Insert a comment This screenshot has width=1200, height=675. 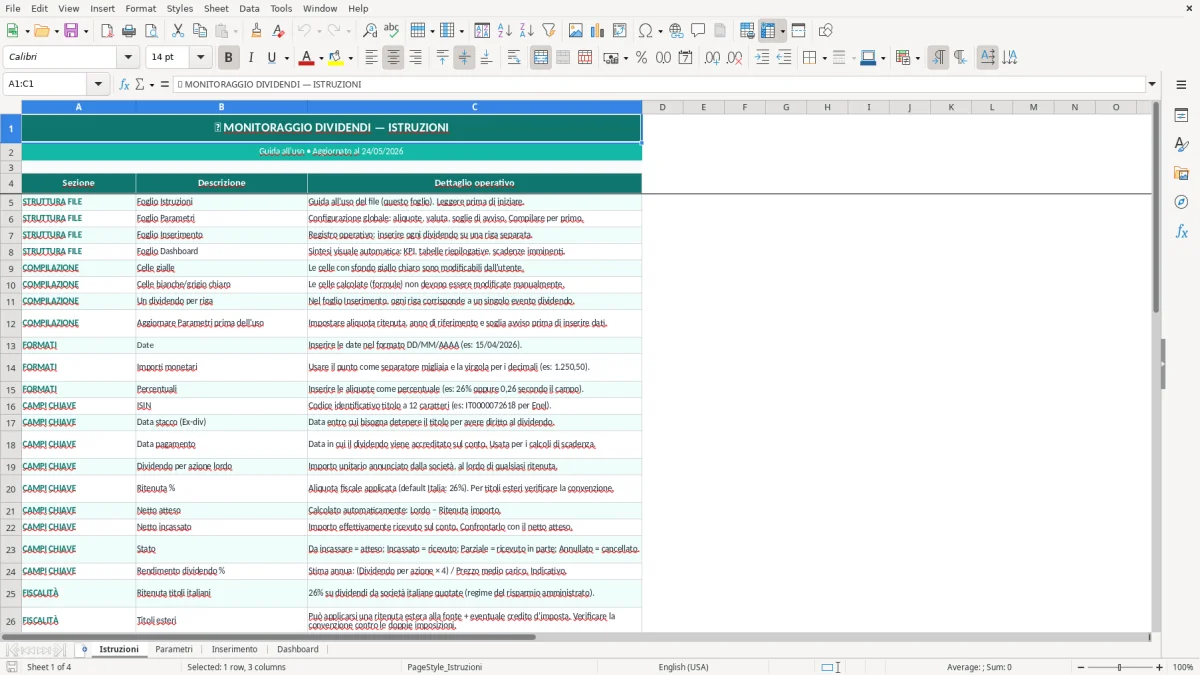[x=699, y=31]
